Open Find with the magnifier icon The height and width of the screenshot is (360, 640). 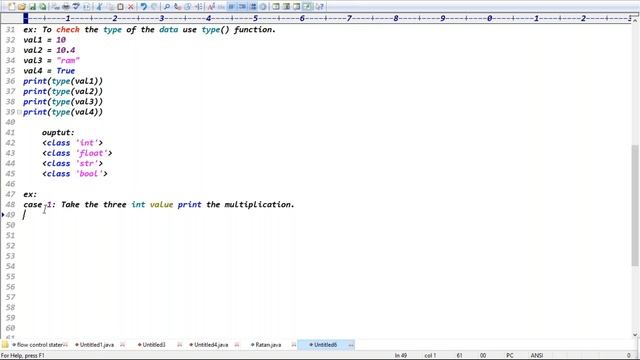tap(167, 7)
